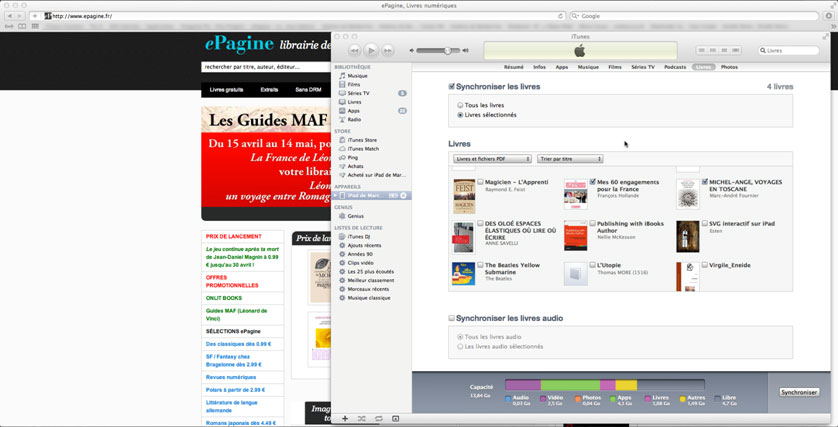Switch to the Infos tab
This screenshot has width=838, height=427.
539,67
